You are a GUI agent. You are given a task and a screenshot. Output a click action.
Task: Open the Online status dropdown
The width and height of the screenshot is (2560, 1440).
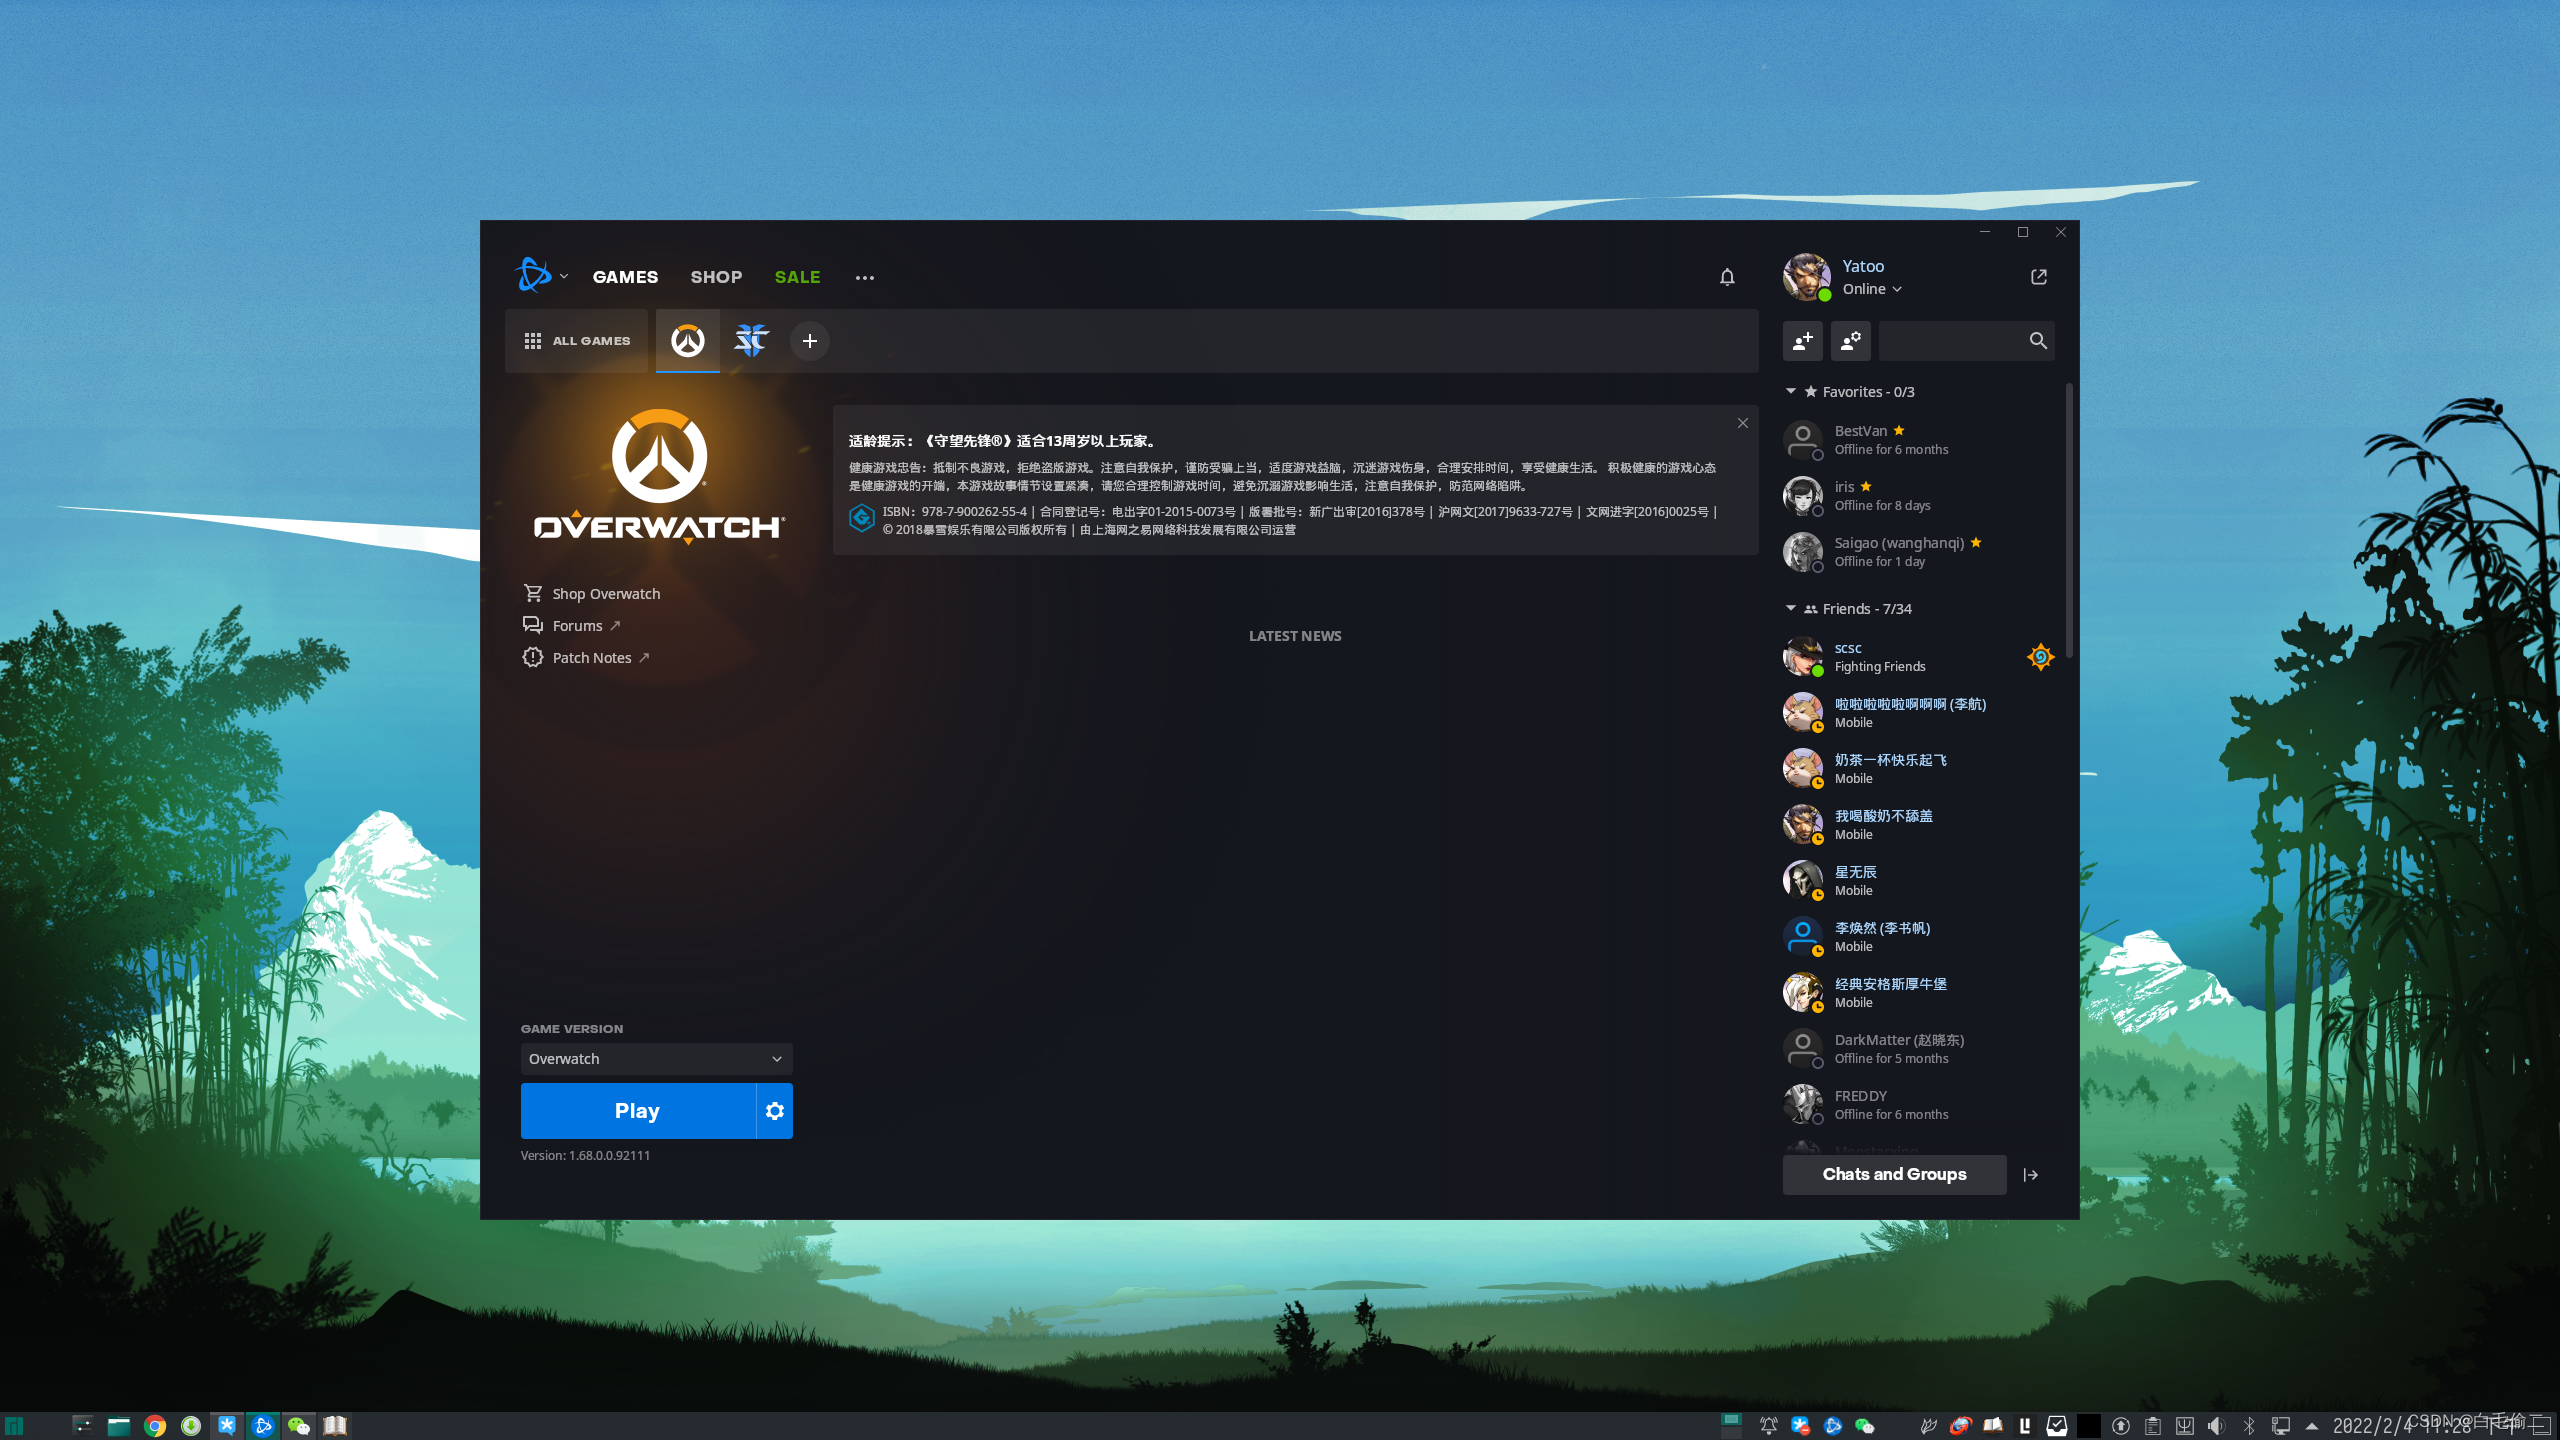(1872, 289)
